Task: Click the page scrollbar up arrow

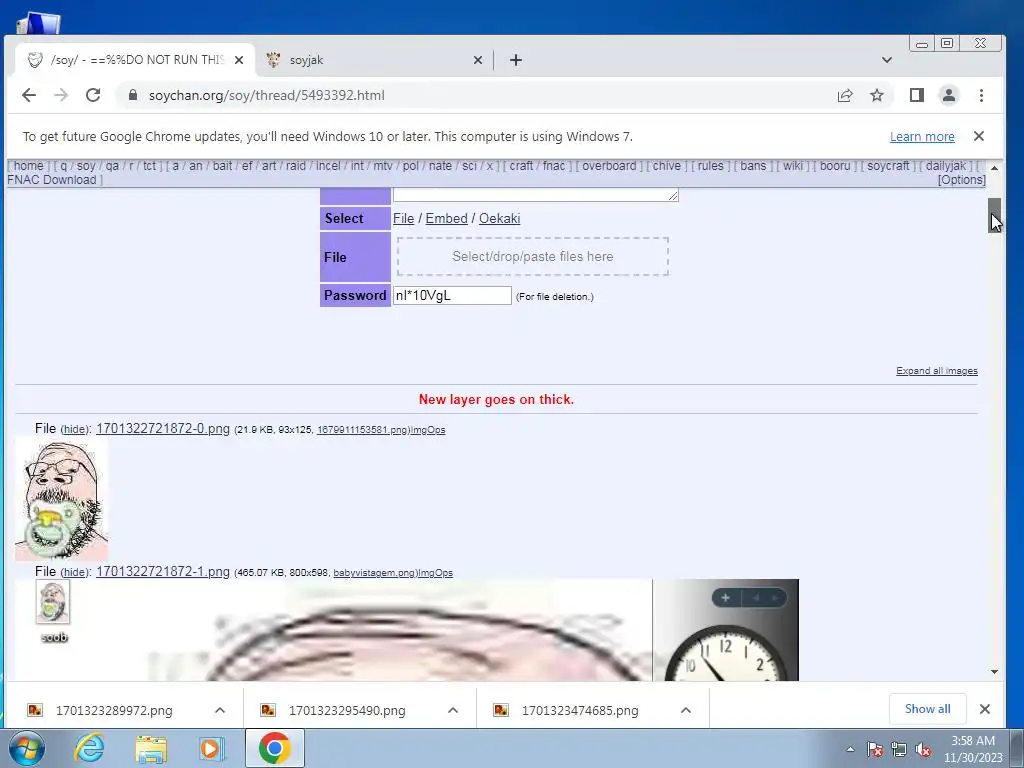Action: (994, 168)
